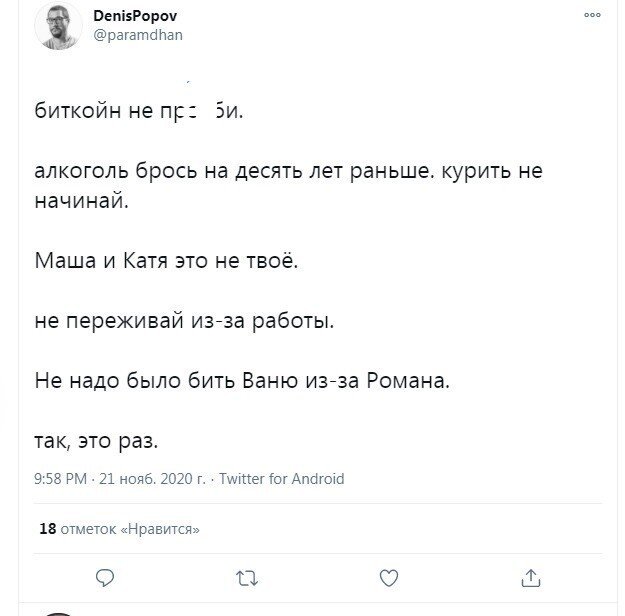625x616 pixels.
Task: Click the last line «так, это раз.»
Action: [96, 440]
